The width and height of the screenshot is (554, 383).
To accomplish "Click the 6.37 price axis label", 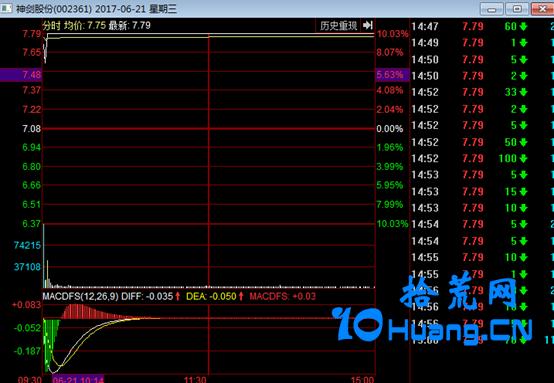I will (x=31, y=224).
